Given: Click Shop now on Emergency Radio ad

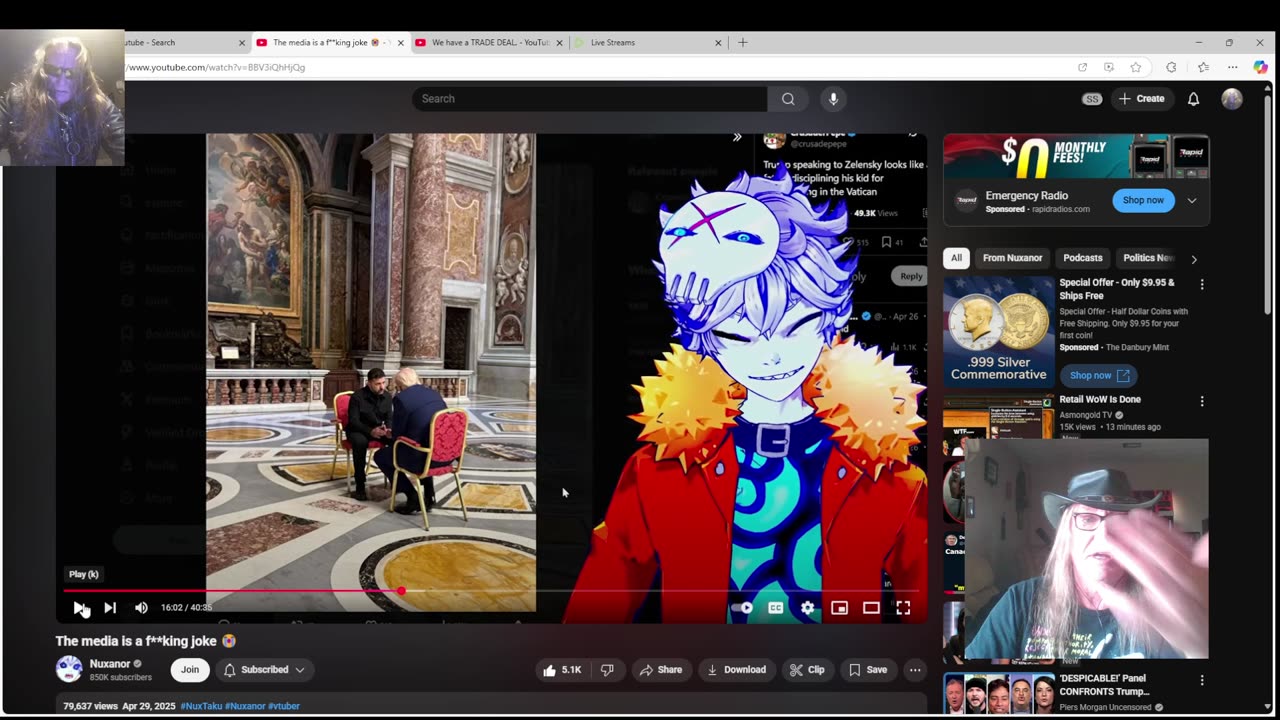Looking at the screenshot, I should (x=1143, y=200).
